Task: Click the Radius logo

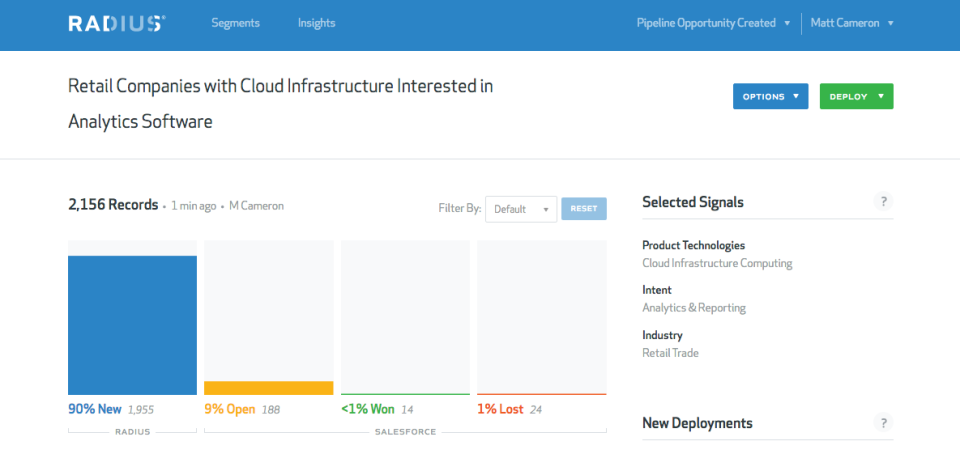Action: point(116,23)
